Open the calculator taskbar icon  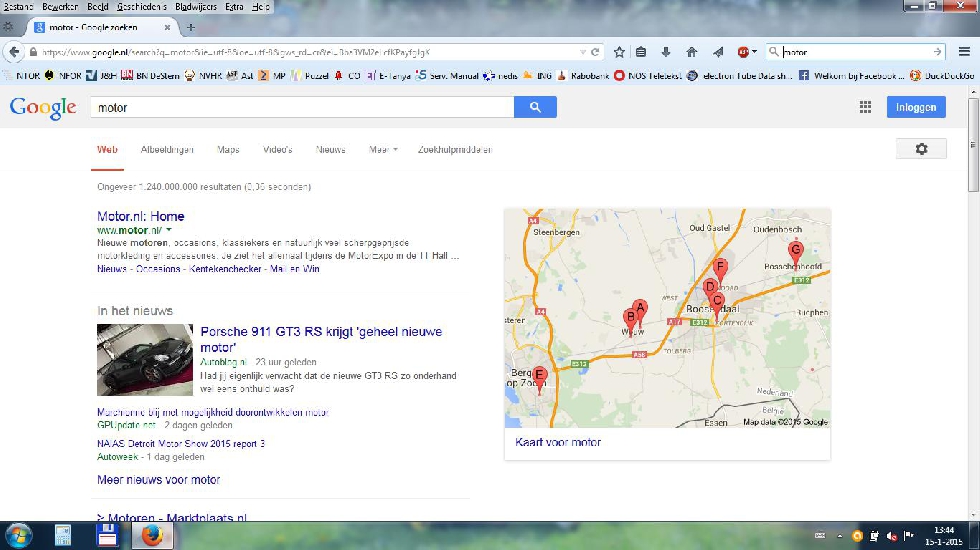[62, 536]
